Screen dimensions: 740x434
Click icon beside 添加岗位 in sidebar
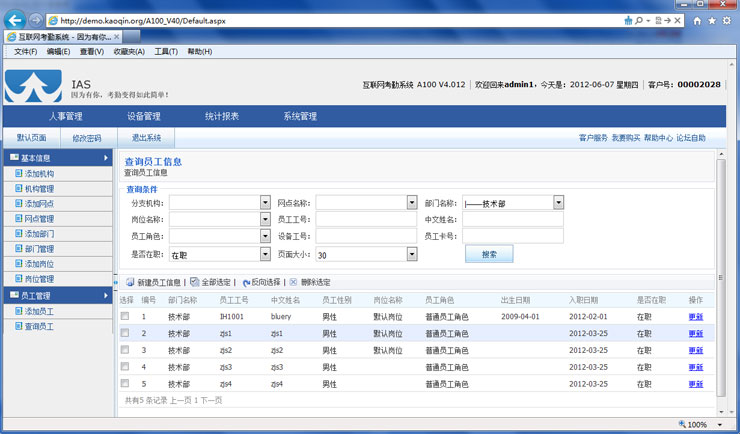click(x=18, y=264)
